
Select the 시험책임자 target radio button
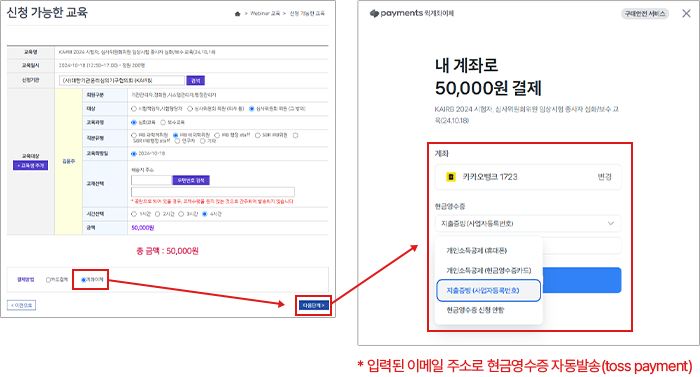click(133, 109)
